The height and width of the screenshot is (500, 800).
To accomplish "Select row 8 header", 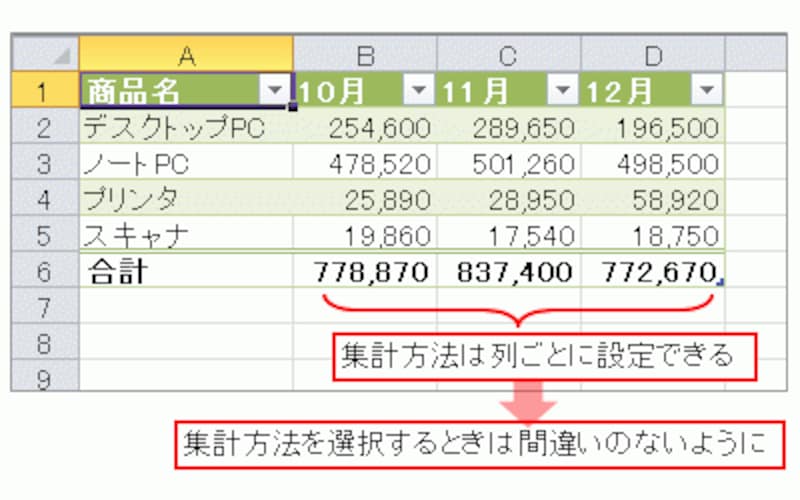I will coord(45,341).
